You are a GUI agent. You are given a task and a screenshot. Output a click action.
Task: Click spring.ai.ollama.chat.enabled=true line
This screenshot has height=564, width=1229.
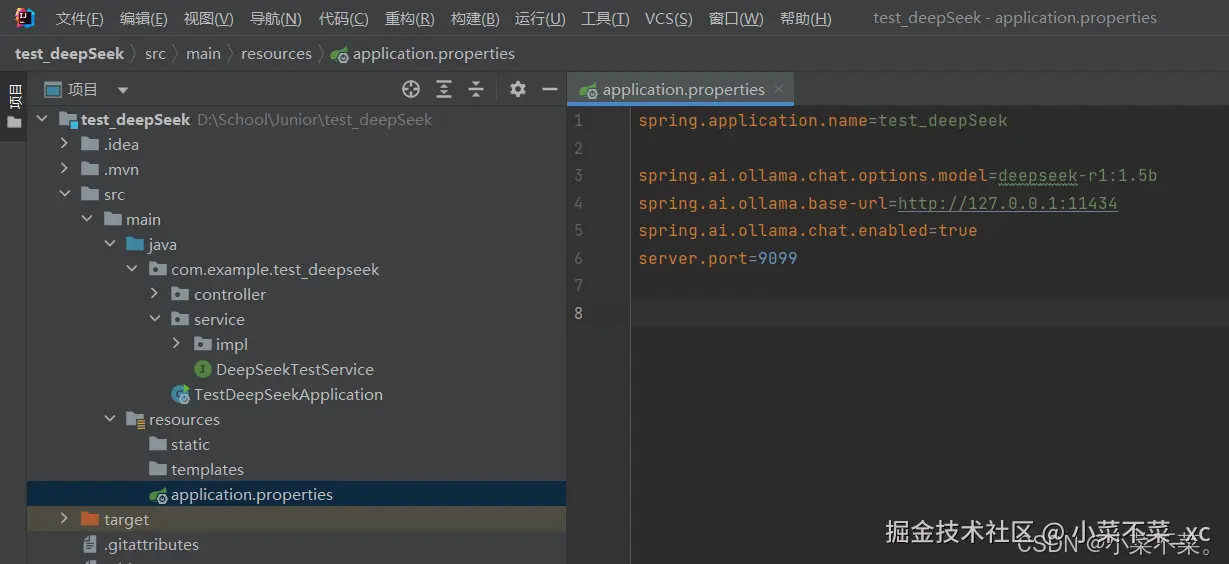[808, 231]
